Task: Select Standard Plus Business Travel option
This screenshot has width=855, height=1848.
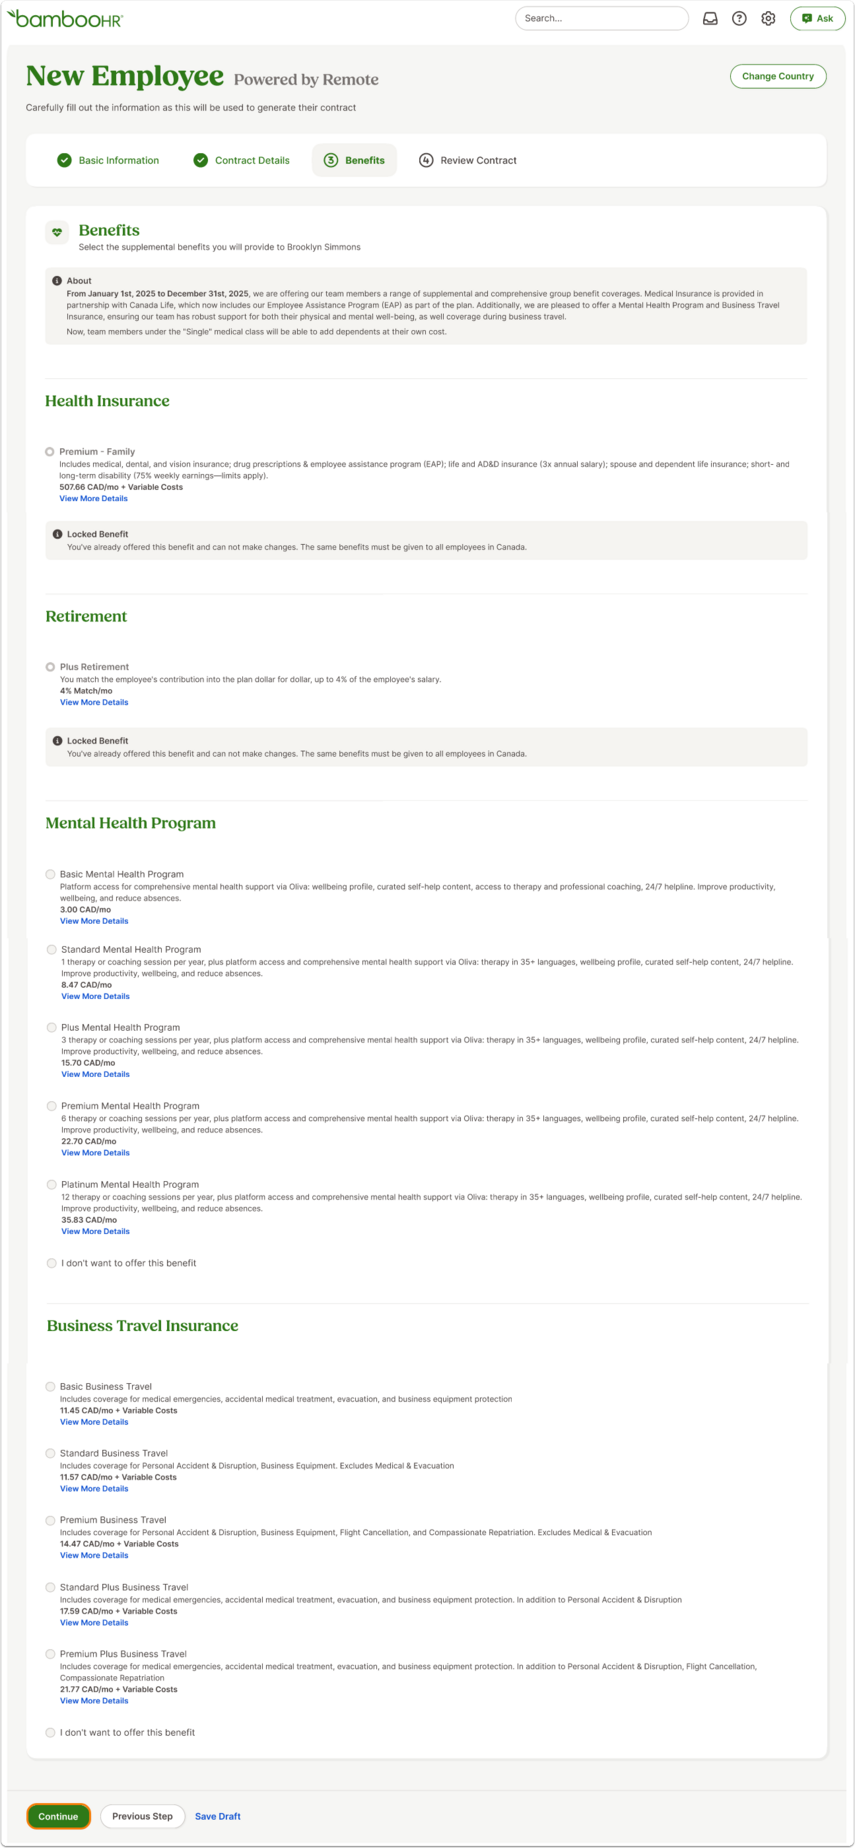Action: tap(50, 1587)
